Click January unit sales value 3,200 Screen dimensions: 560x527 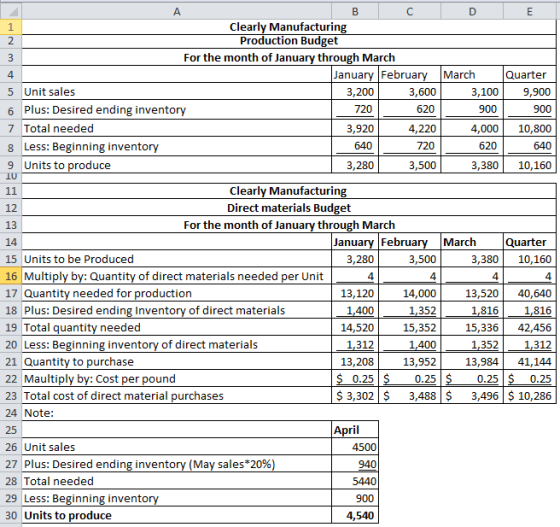click(x=360, y=92)
